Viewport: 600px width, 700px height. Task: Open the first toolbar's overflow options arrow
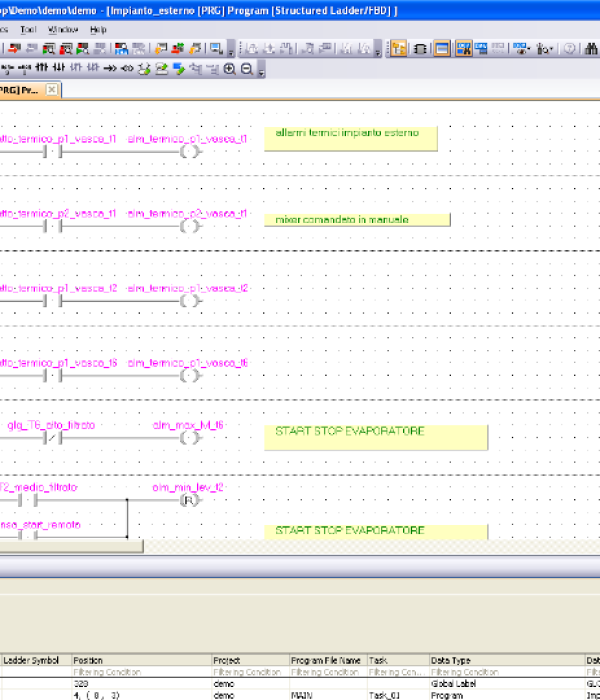click(x=232, y=49)
